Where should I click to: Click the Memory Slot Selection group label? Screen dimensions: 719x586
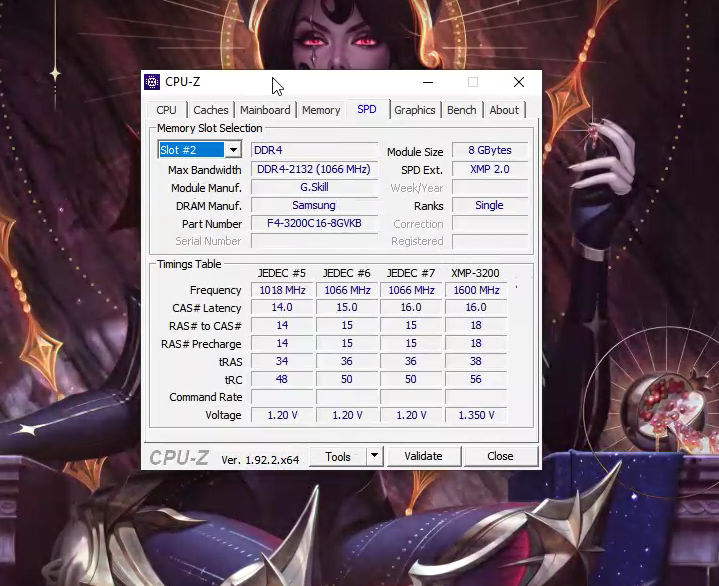(210, 128)
